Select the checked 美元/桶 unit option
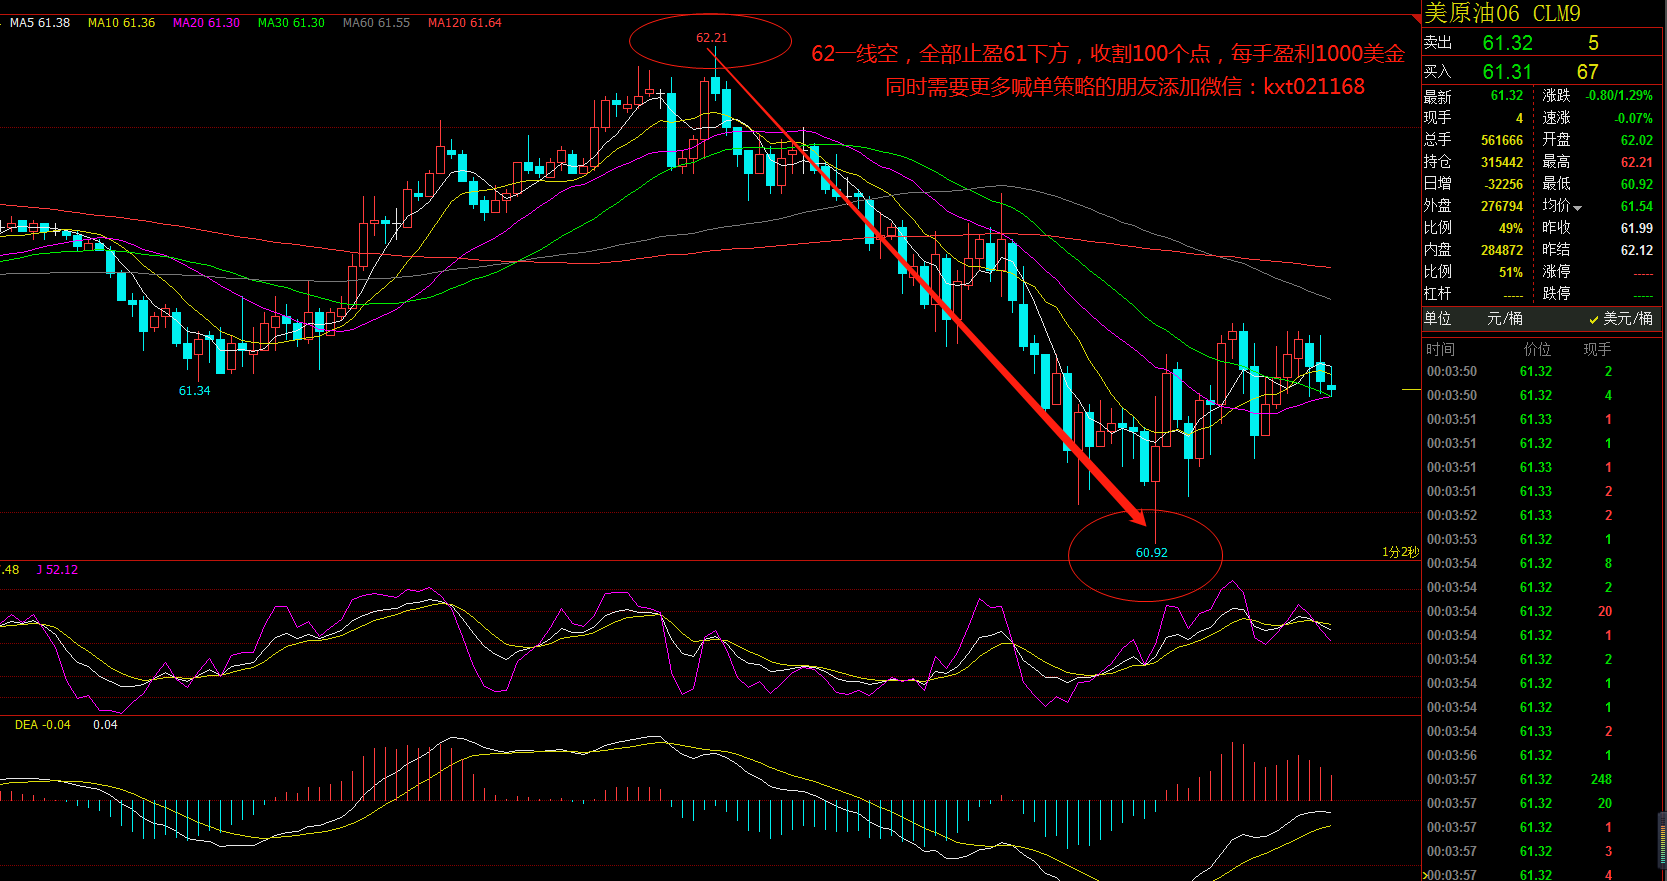Screen dimensions: 1667x881 coord(1620,318)
